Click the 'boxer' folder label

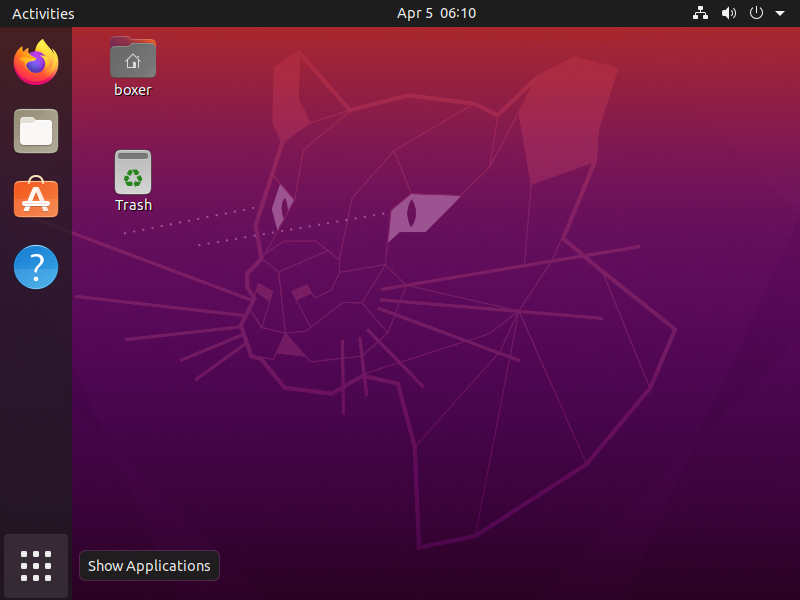tap(133, 90)
